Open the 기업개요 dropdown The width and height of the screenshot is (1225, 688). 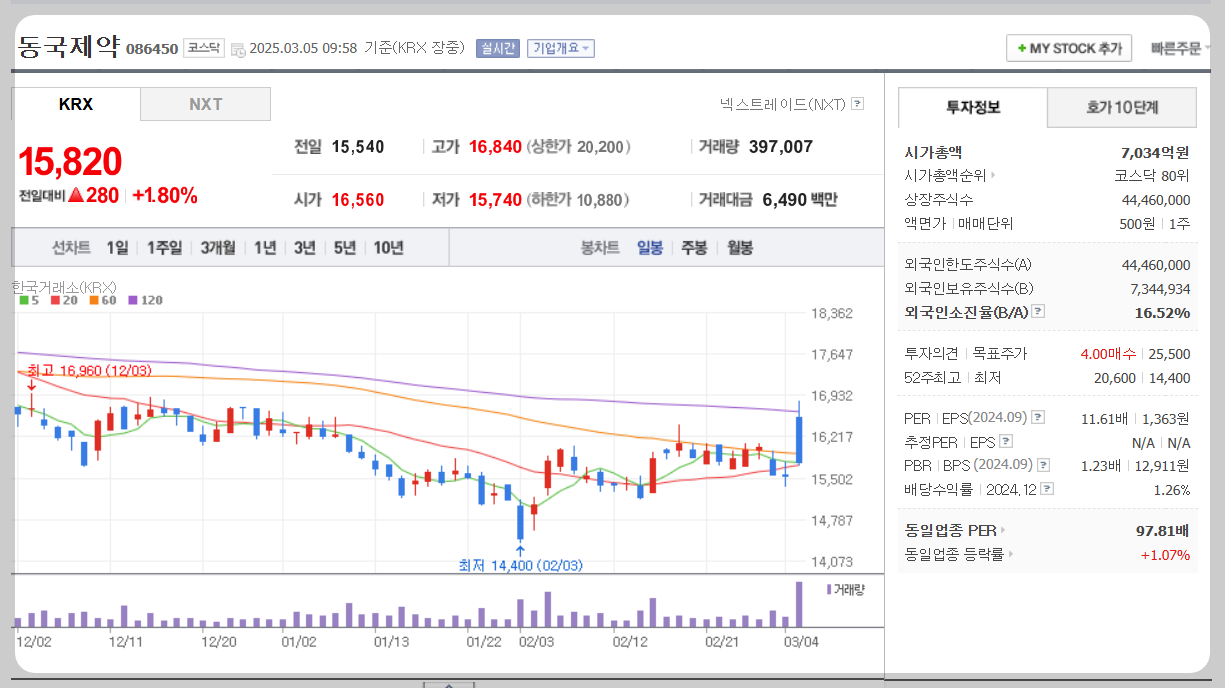tap(560, 48)
